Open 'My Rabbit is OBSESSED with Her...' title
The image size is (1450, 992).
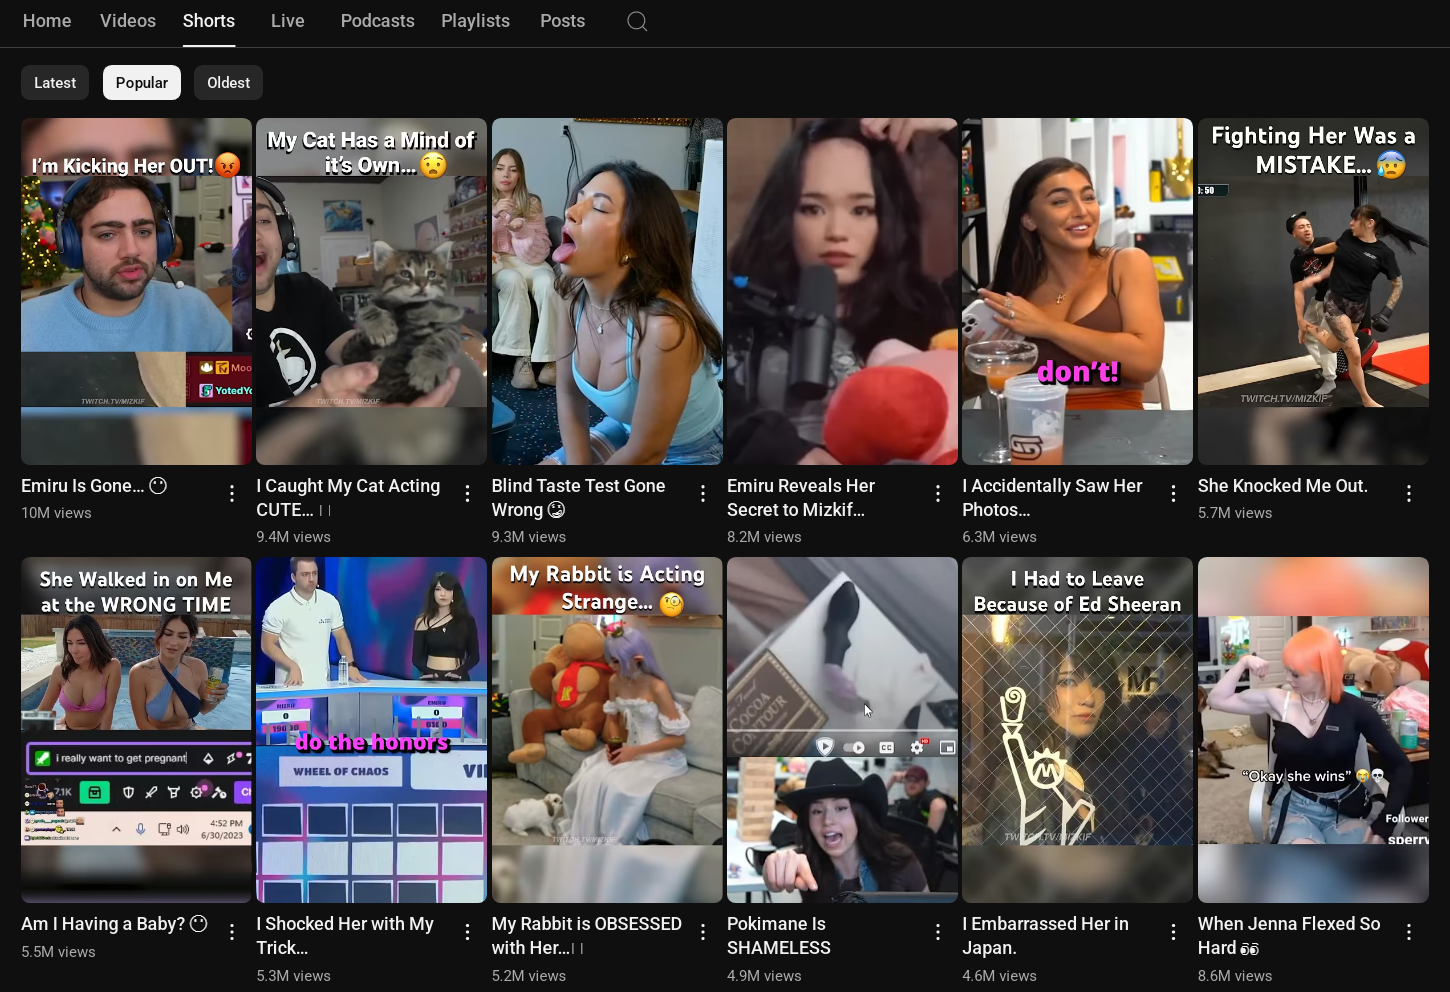(x=587, y=936)
